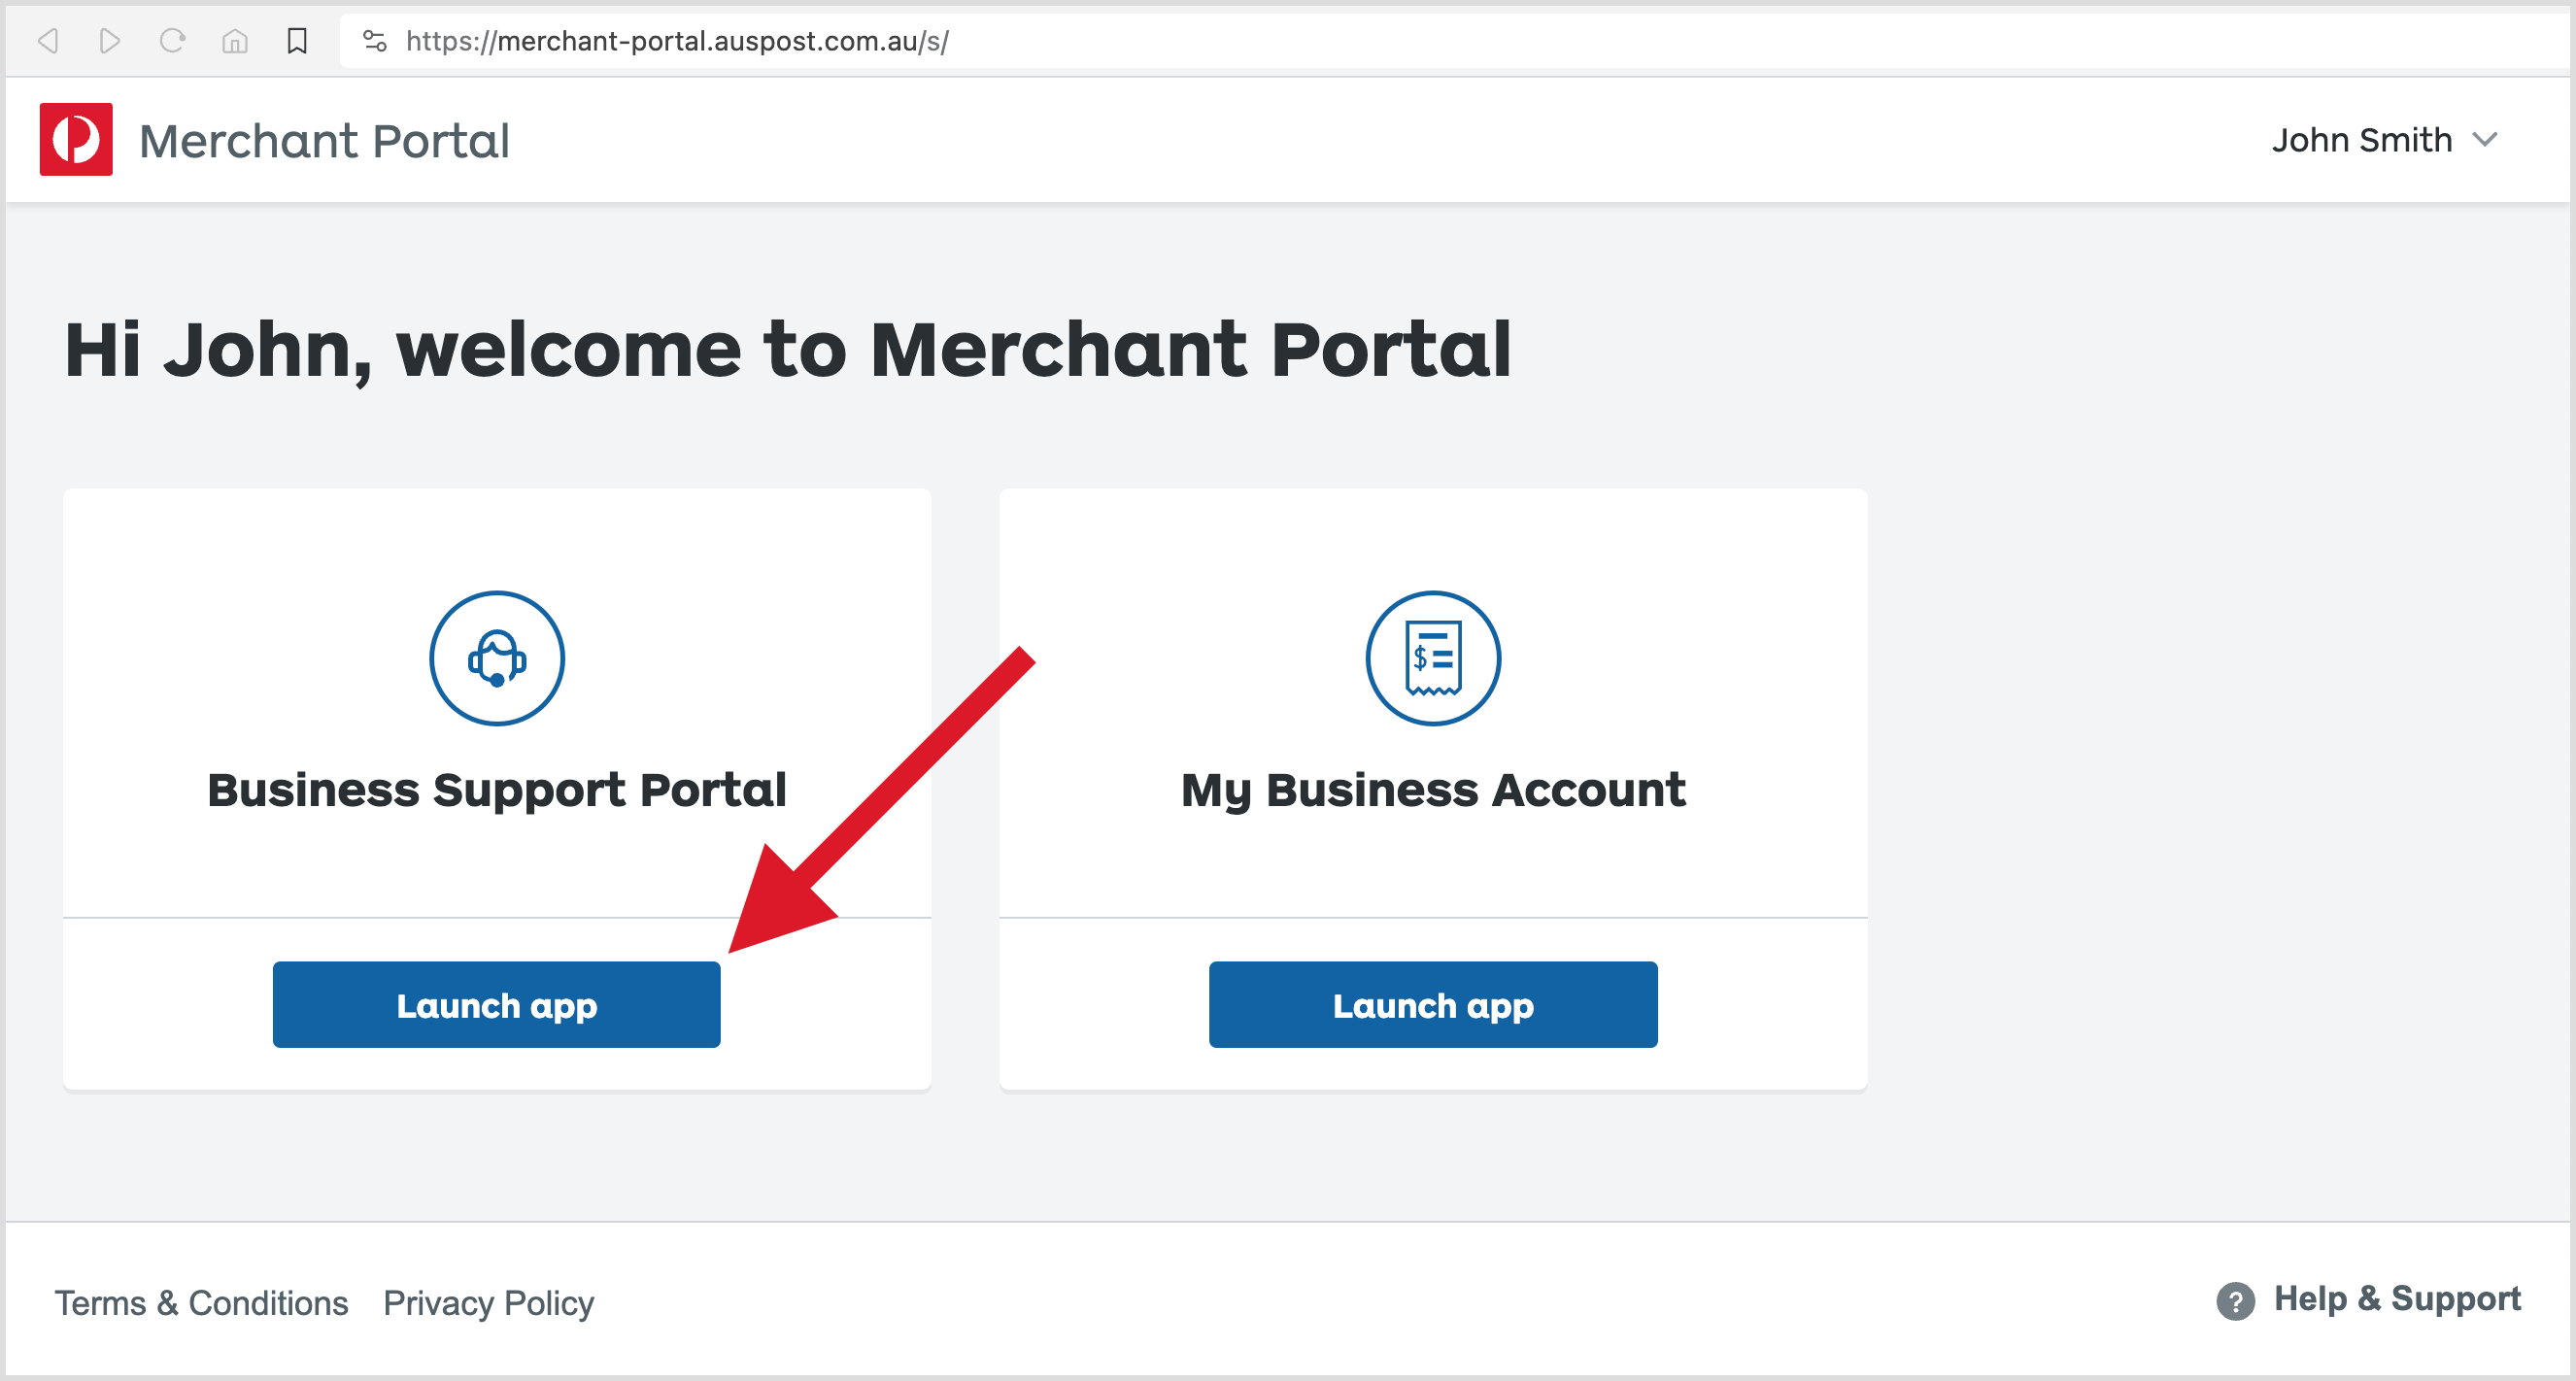Viewport: 2576px width, 1381px height.
Task: Open the Help & Support link
Action: point(2397,1298)
